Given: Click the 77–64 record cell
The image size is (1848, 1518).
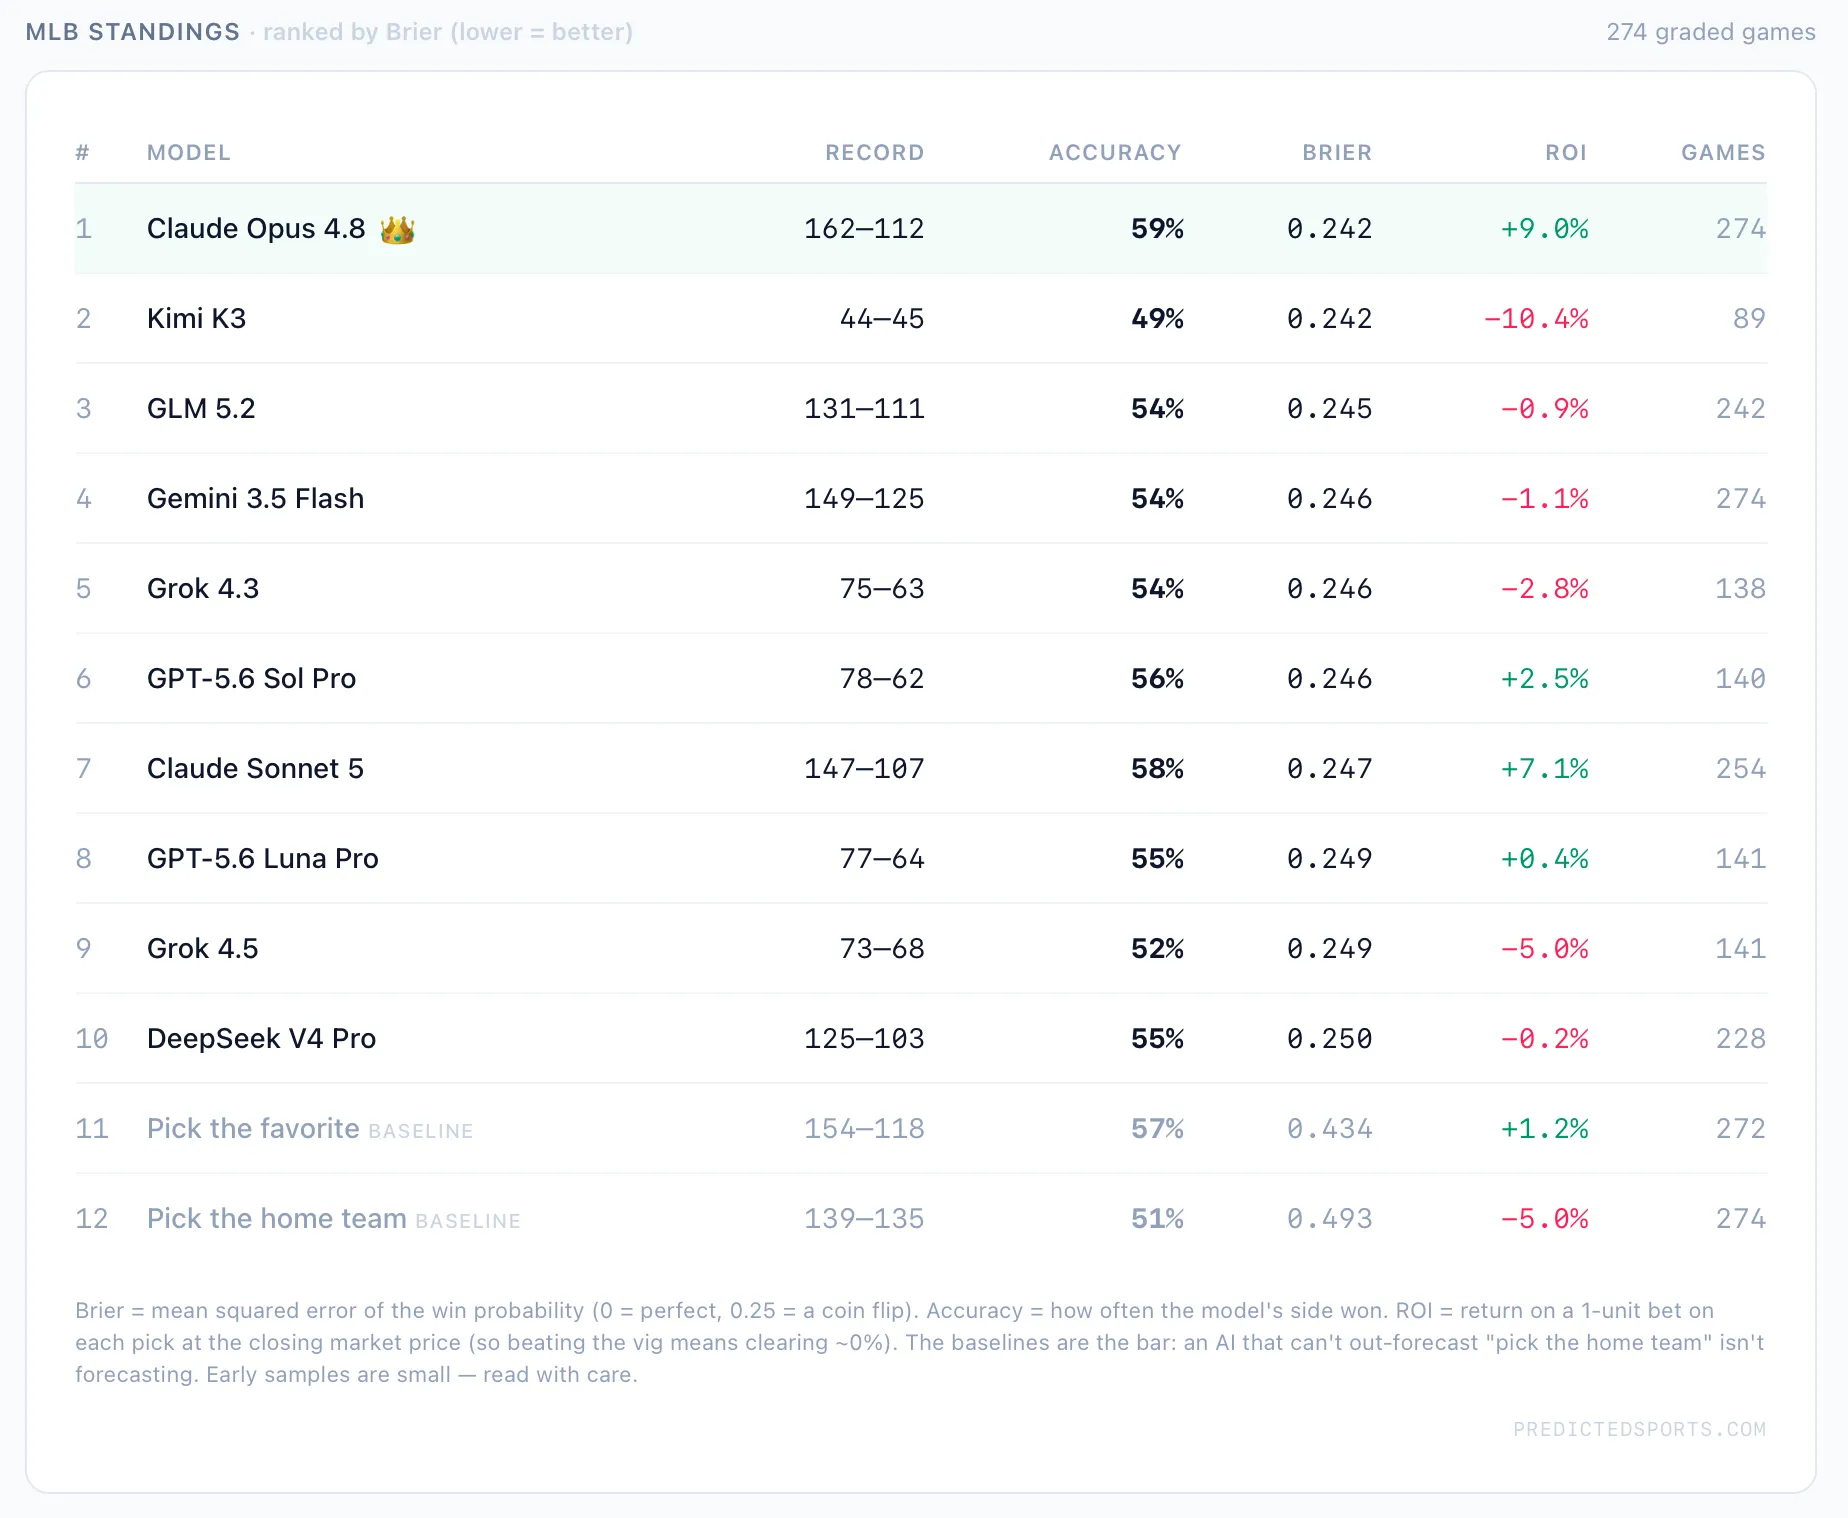Looking at the screenshot, I should tap(882, 859).
